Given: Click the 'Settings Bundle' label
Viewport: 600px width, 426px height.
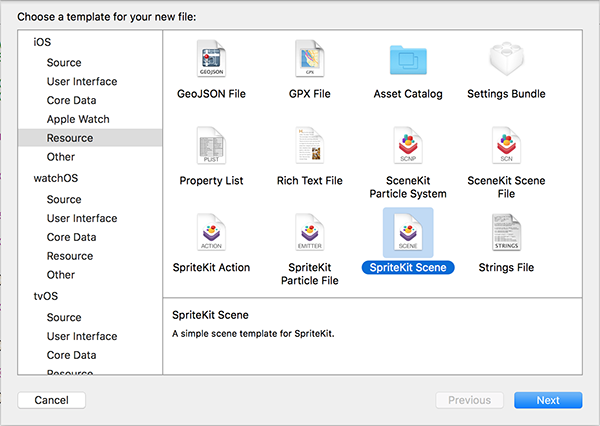Looking at the screenshot, I should [506, 94].
